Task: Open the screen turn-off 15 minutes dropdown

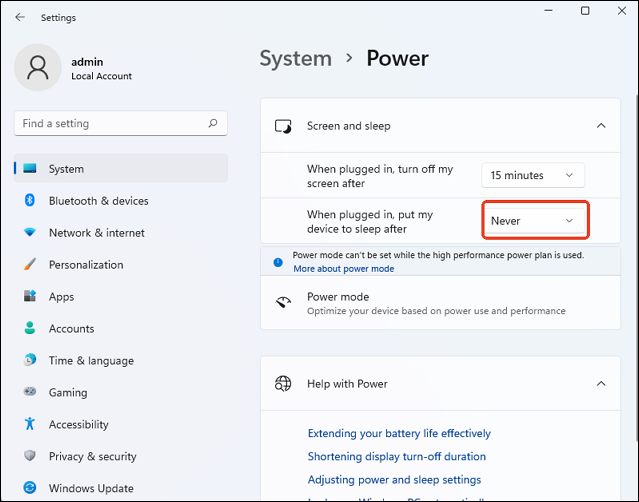Action: 533,175
